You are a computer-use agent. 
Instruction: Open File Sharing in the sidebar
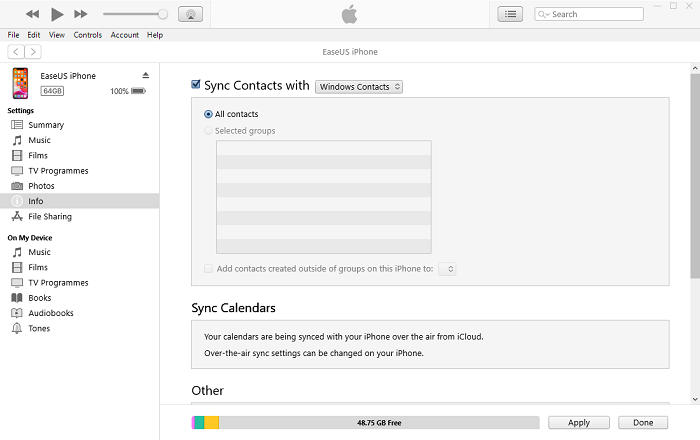pyautogui.click(x=49, y=216)
